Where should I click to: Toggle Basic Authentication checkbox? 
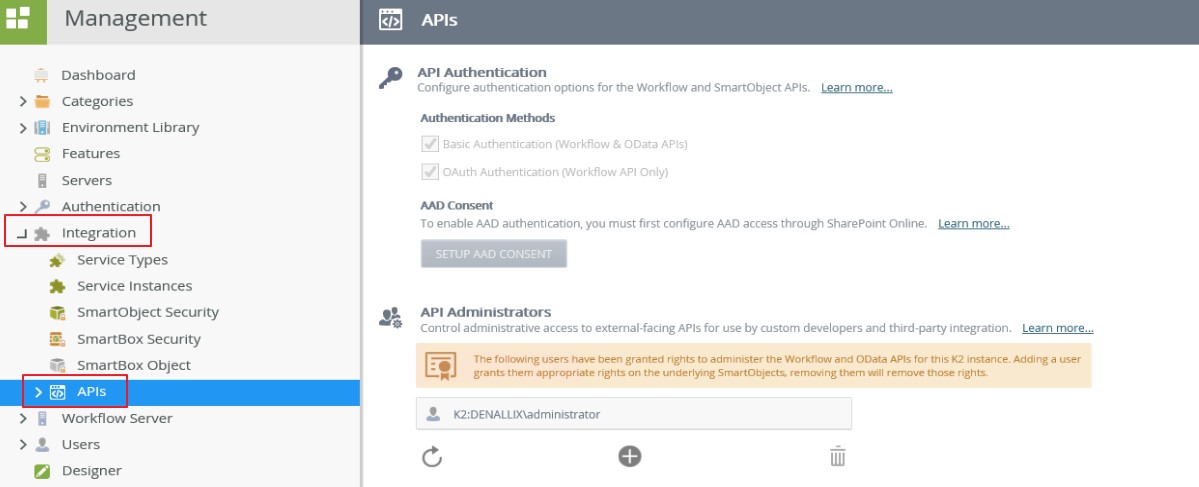click(x=429, y=144)
